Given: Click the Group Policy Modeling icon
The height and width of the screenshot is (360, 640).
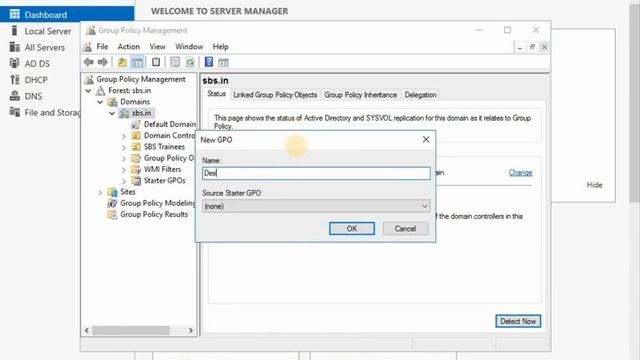Looking at the screenshot, I should 112,203.
